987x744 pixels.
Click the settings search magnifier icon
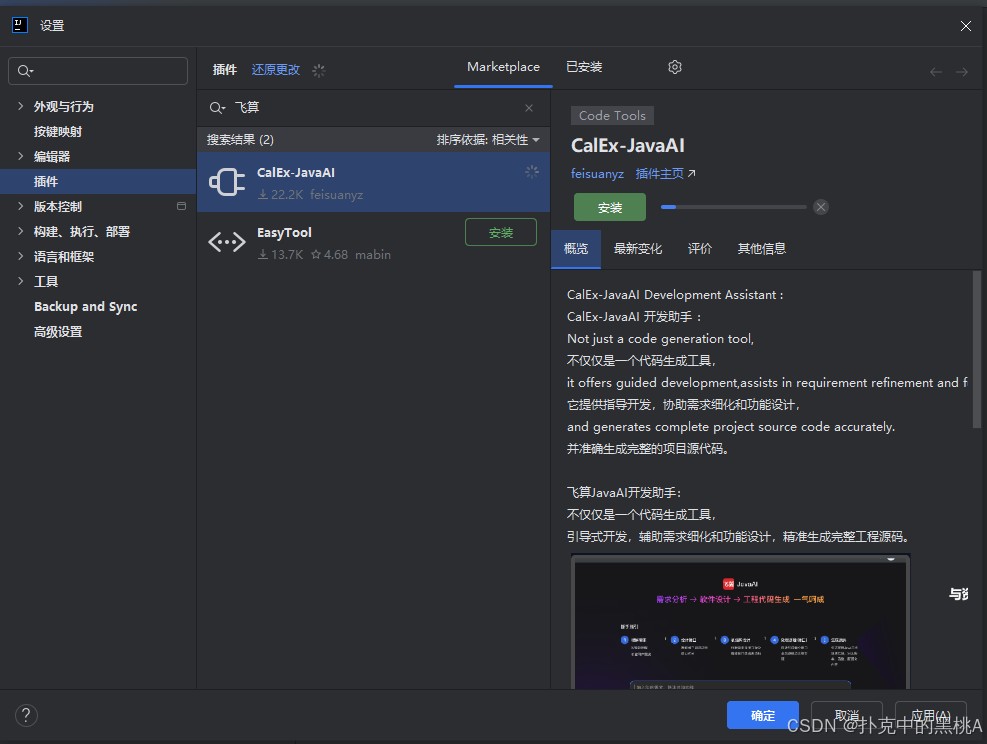(25, 71)
